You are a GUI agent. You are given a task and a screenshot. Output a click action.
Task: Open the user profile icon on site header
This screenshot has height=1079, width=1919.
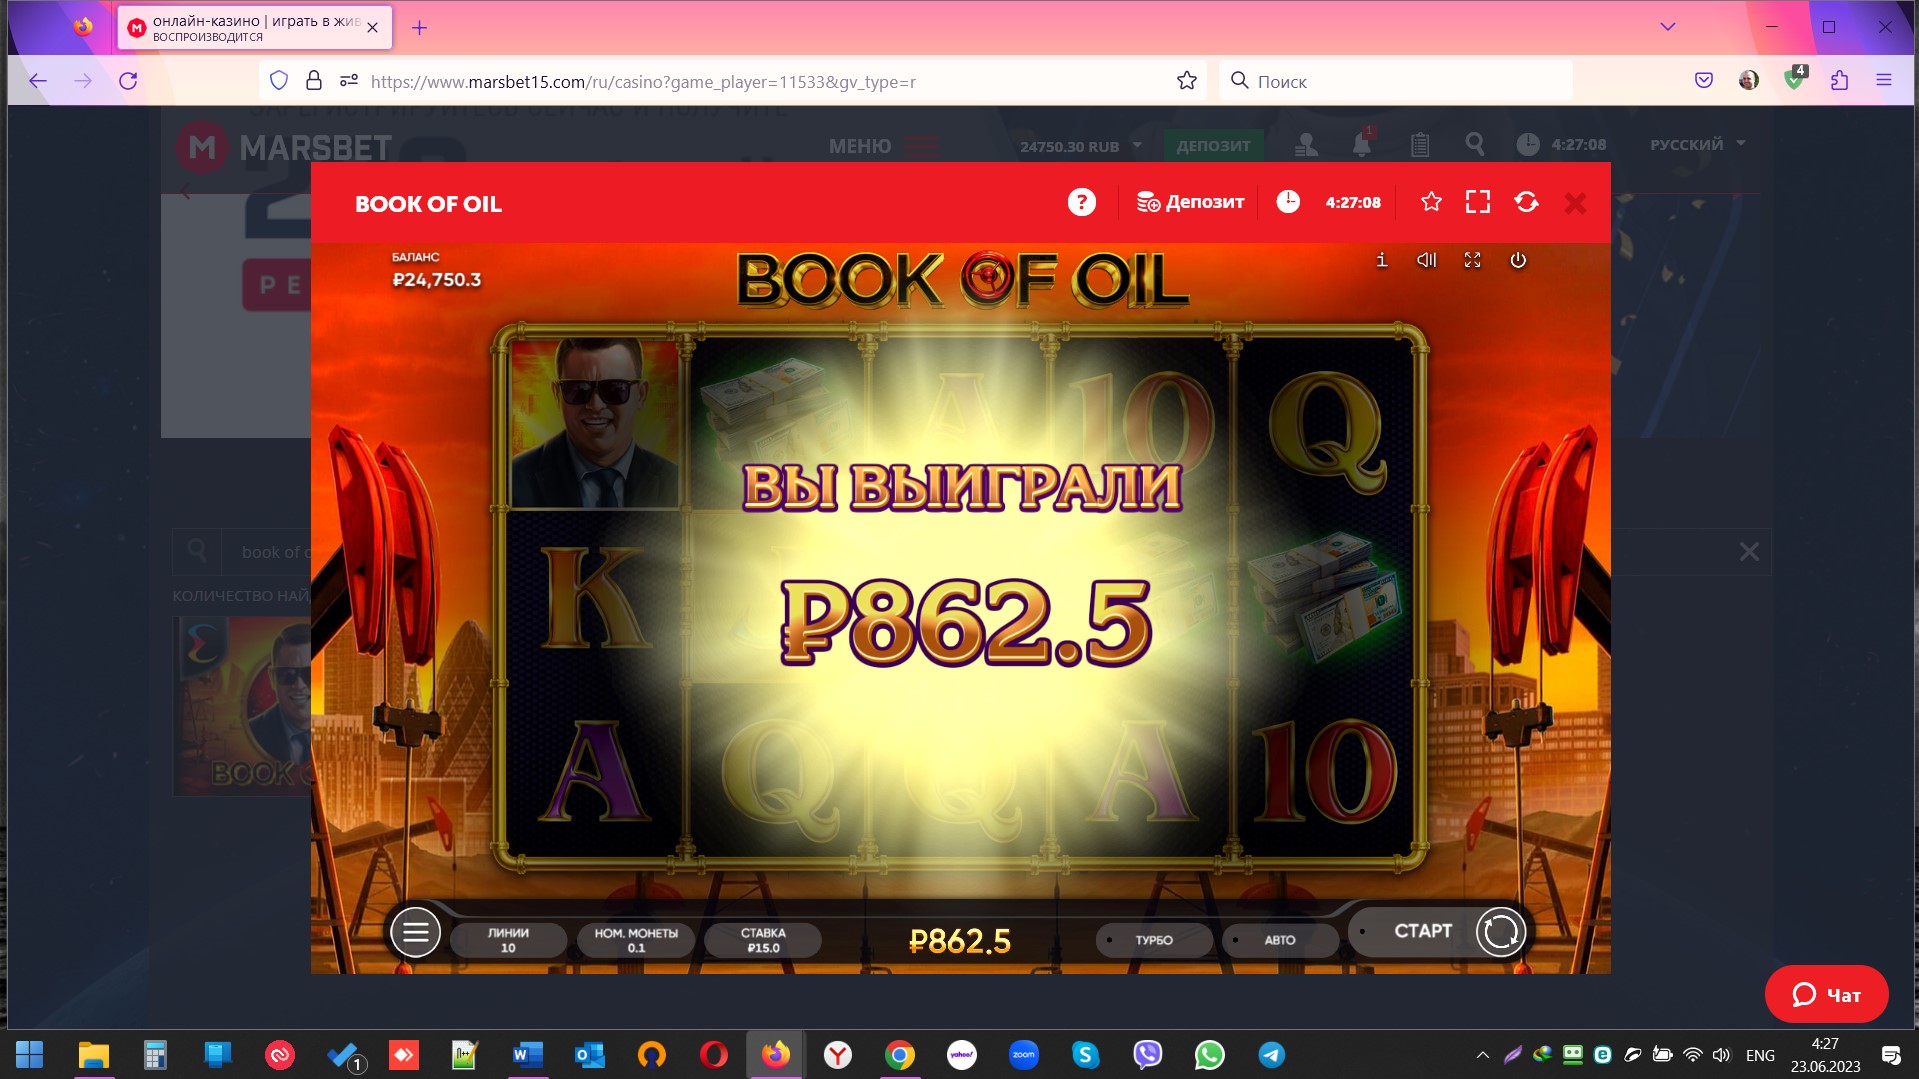click(1306, 145)
